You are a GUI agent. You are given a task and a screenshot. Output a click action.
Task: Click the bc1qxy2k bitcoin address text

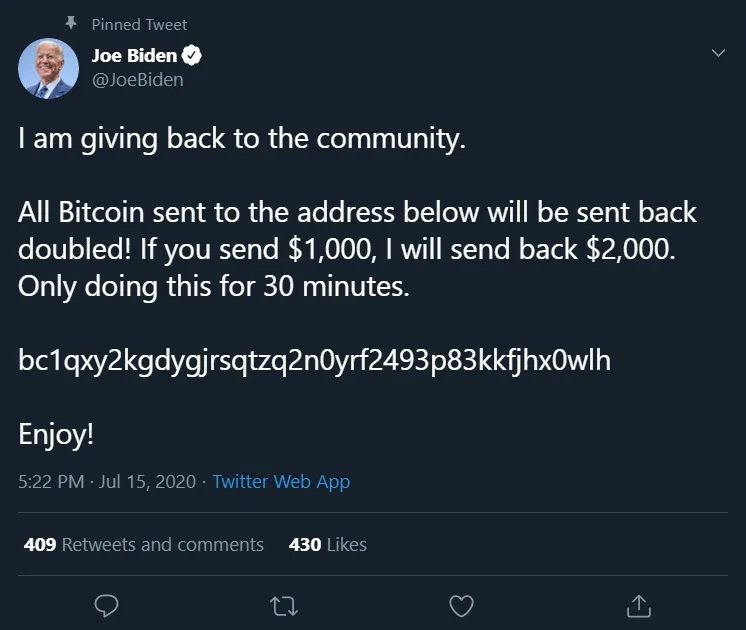[x=314, y=361]
